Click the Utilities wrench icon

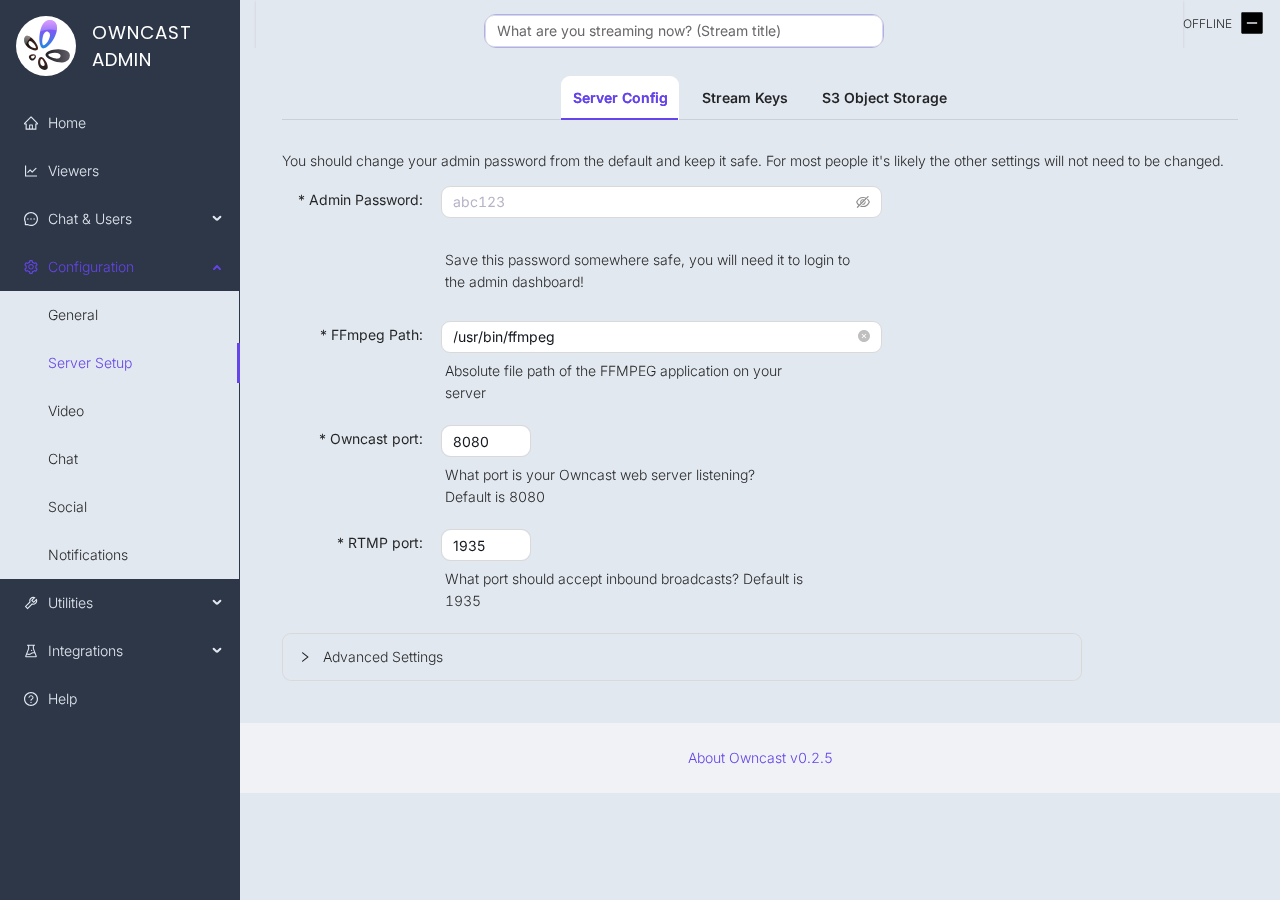point(31,603)
